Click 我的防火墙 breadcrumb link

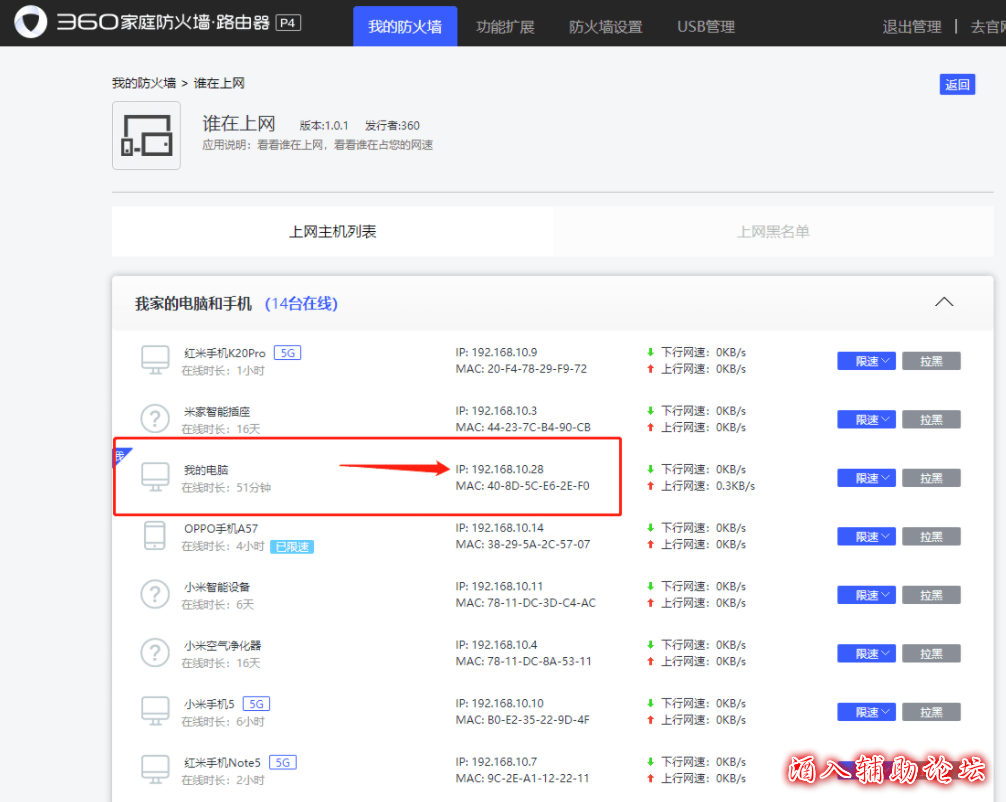click(x=143, y=83)
